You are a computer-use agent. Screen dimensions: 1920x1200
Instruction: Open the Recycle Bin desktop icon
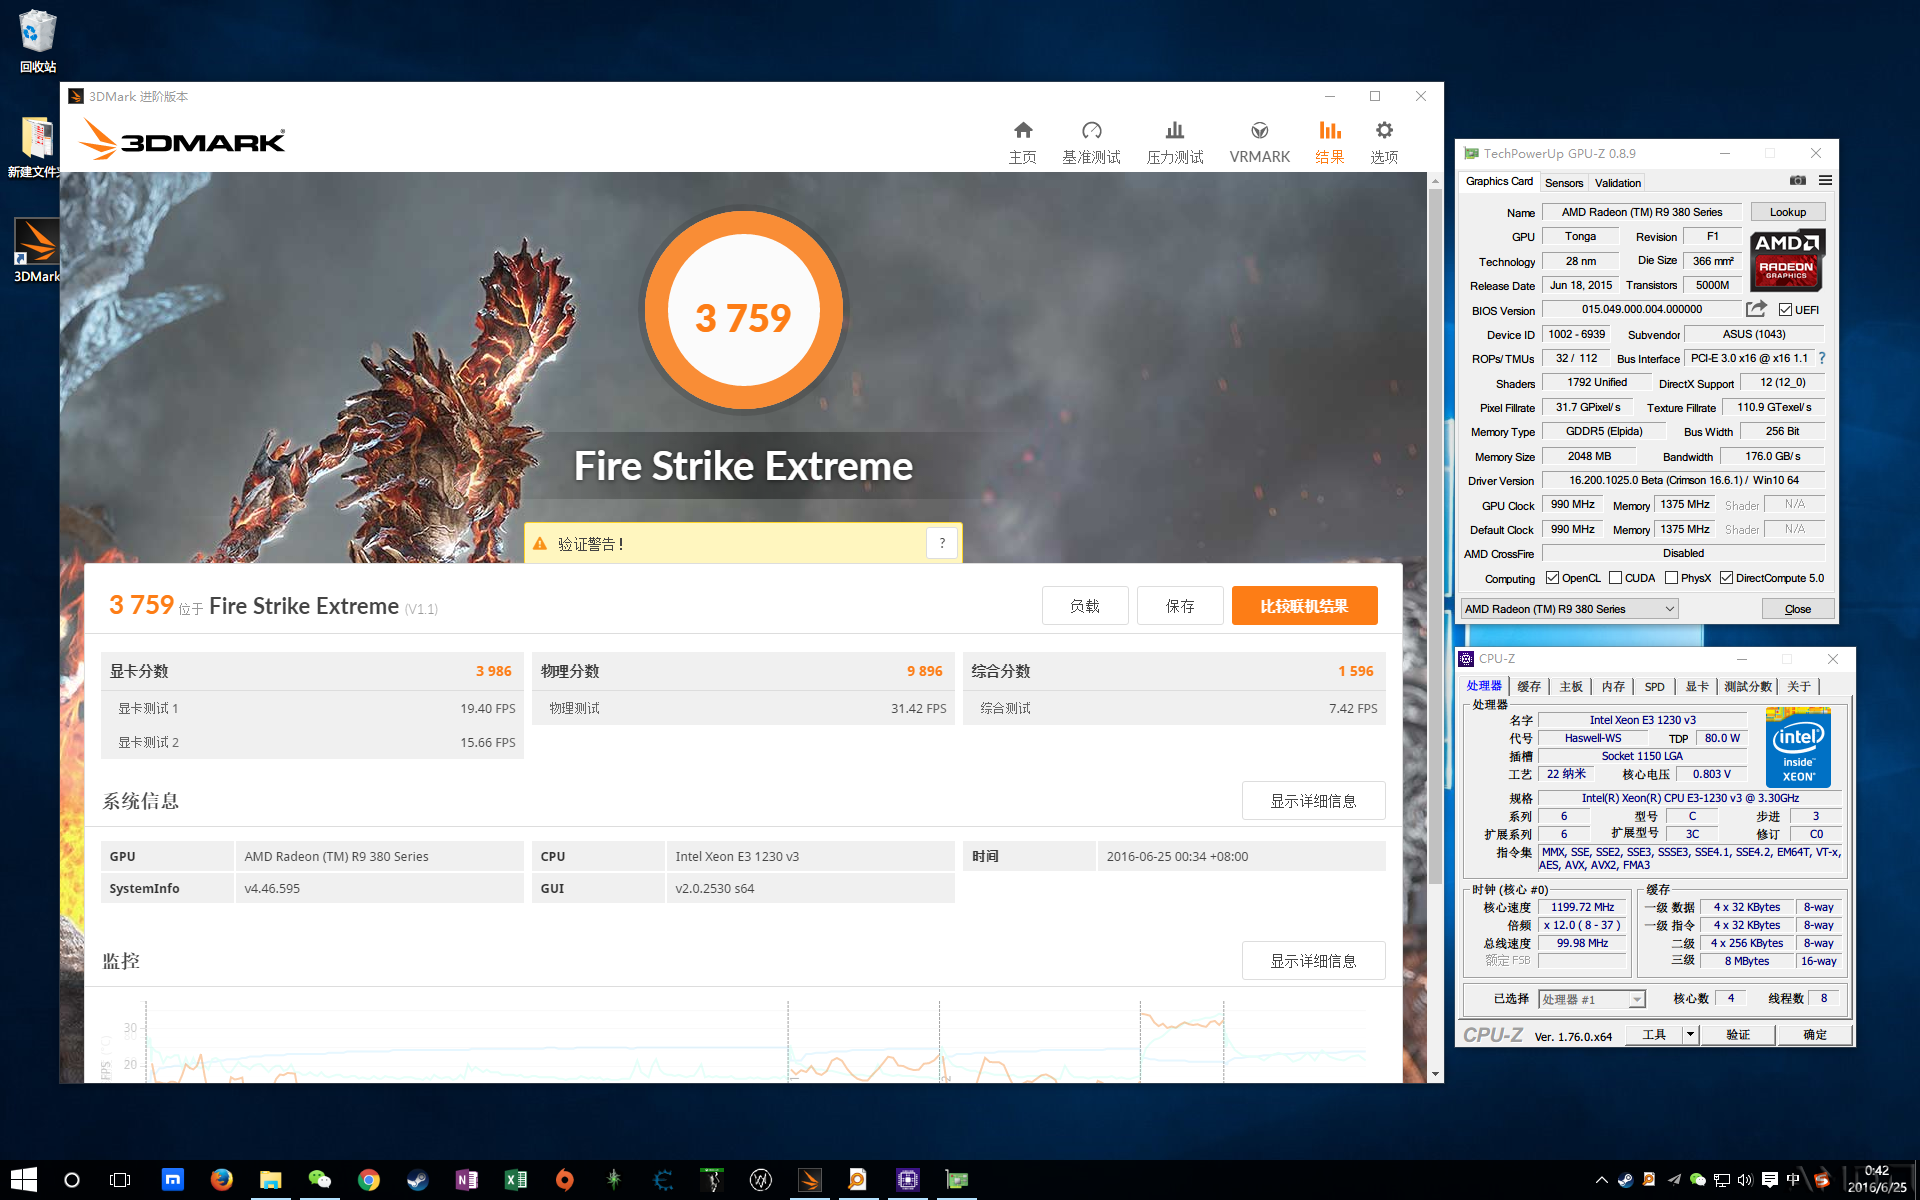click(x=38, y=42)
